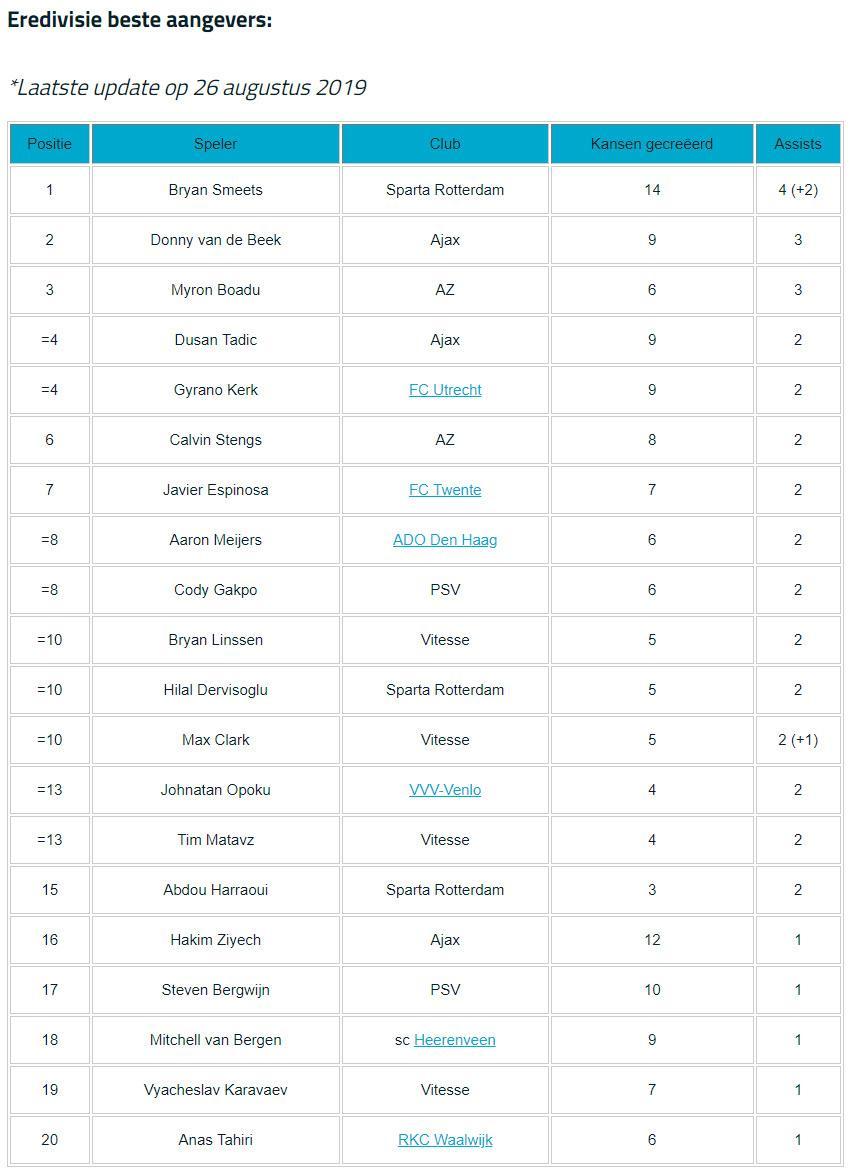The height and width of the screenshot is (1171, 851).
Task: Click Steven Bergwijn in the table
Action: click(215, 990)
